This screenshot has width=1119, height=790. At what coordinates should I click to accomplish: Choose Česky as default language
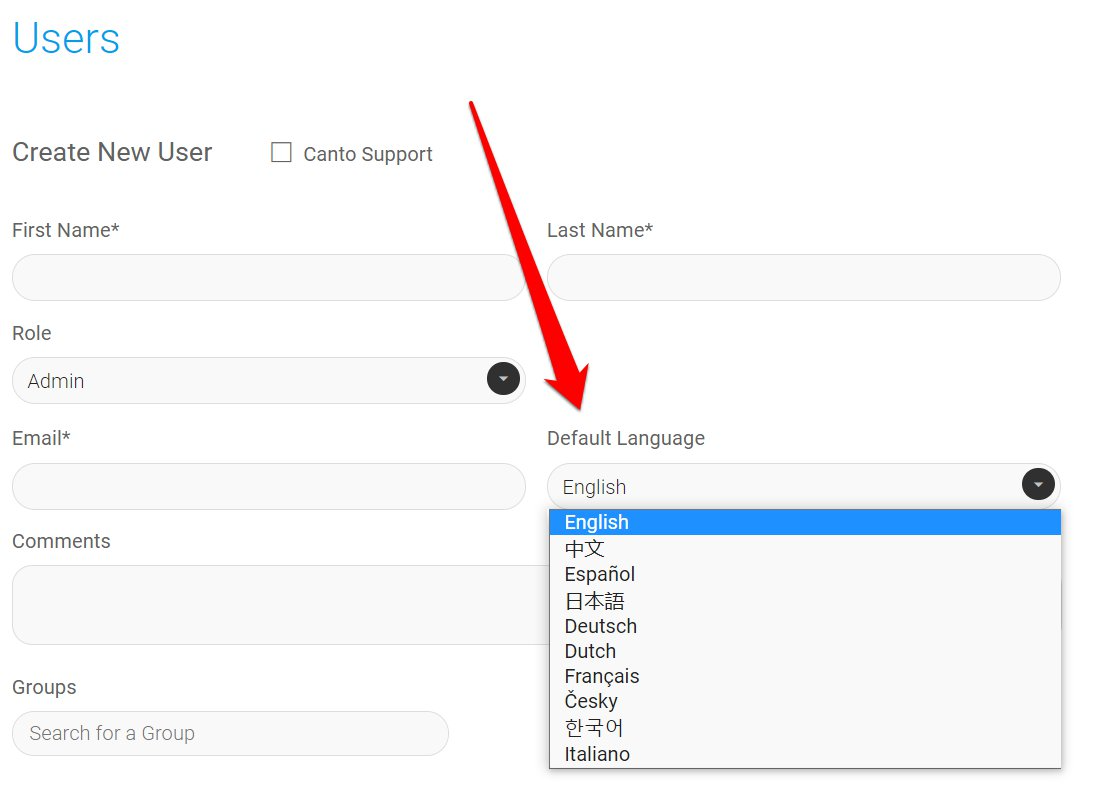point(591,701)
